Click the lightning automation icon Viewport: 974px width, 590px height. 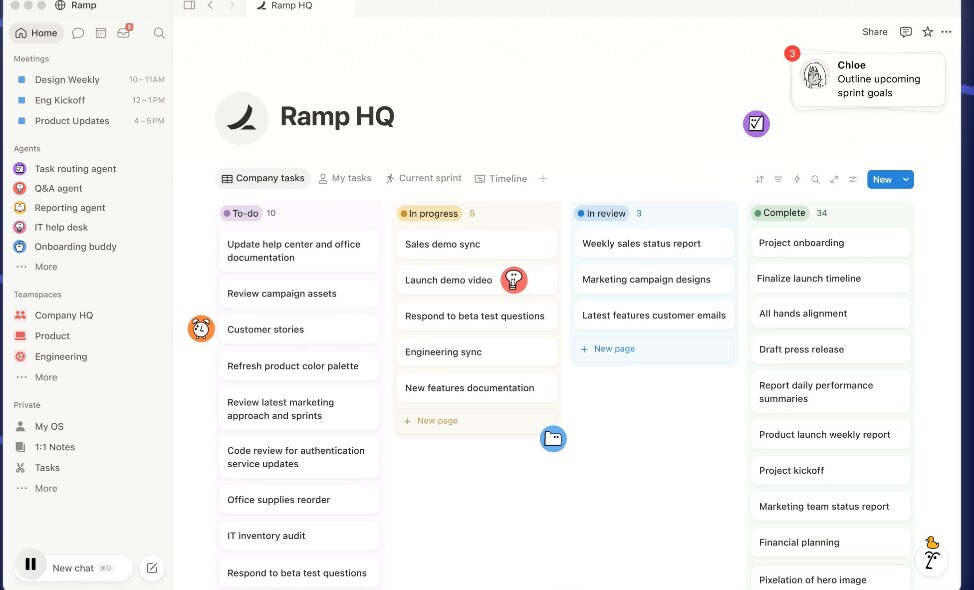(x=796, y=179)
